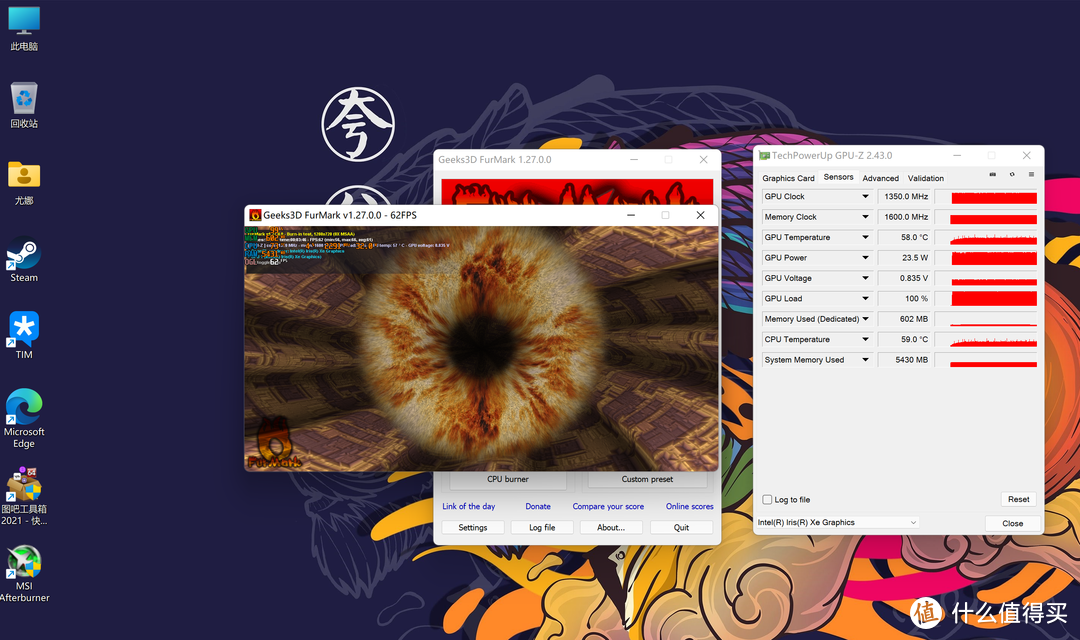Open the Intel Iris Xe Graphics GPU selector
Image resolution: width=1080 pixels, height=640 pixels.
pyautogui.click(x=838, y=522)
